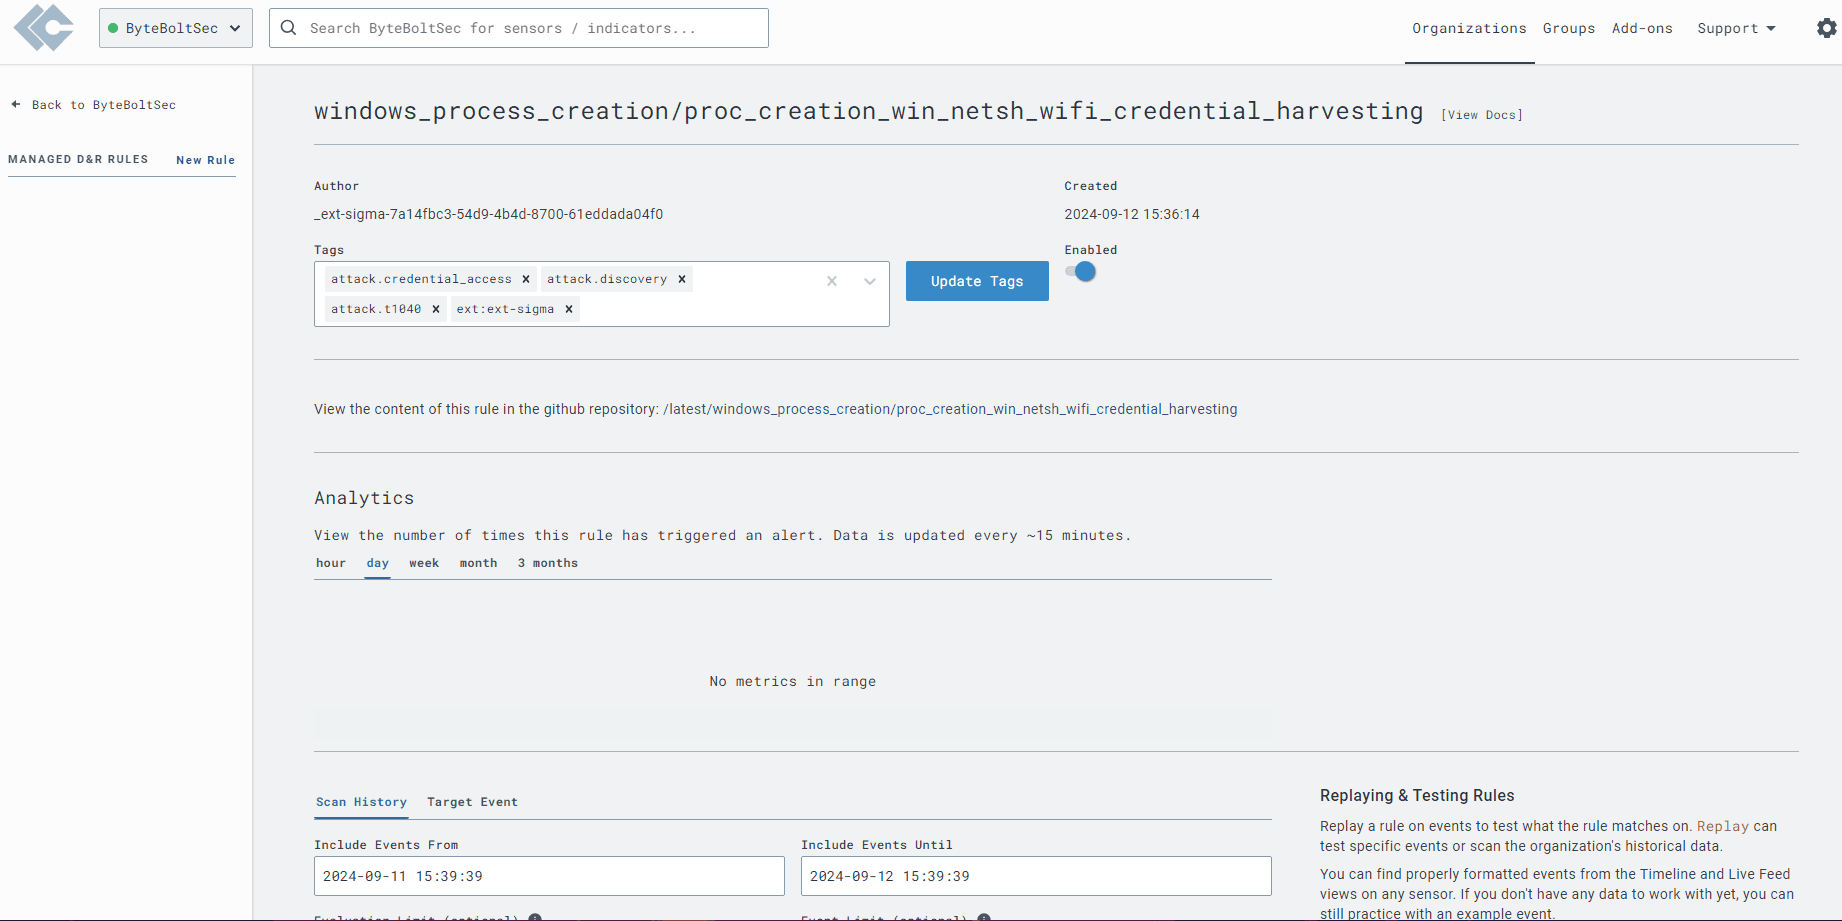
Task: Switch analytics to week view
Action: click(424, 563)
